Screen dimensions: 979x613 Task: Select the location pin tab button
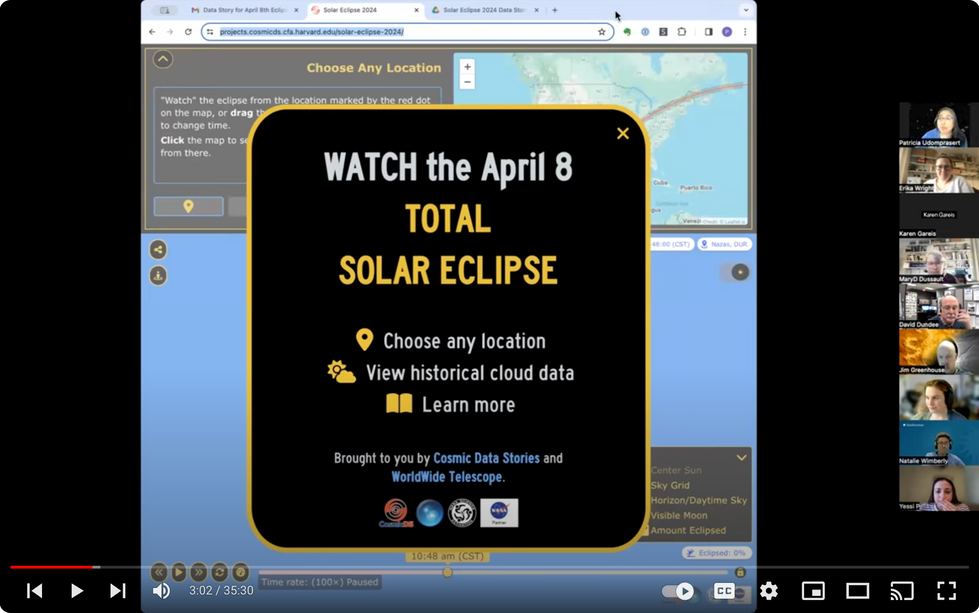tap(189, 207)
